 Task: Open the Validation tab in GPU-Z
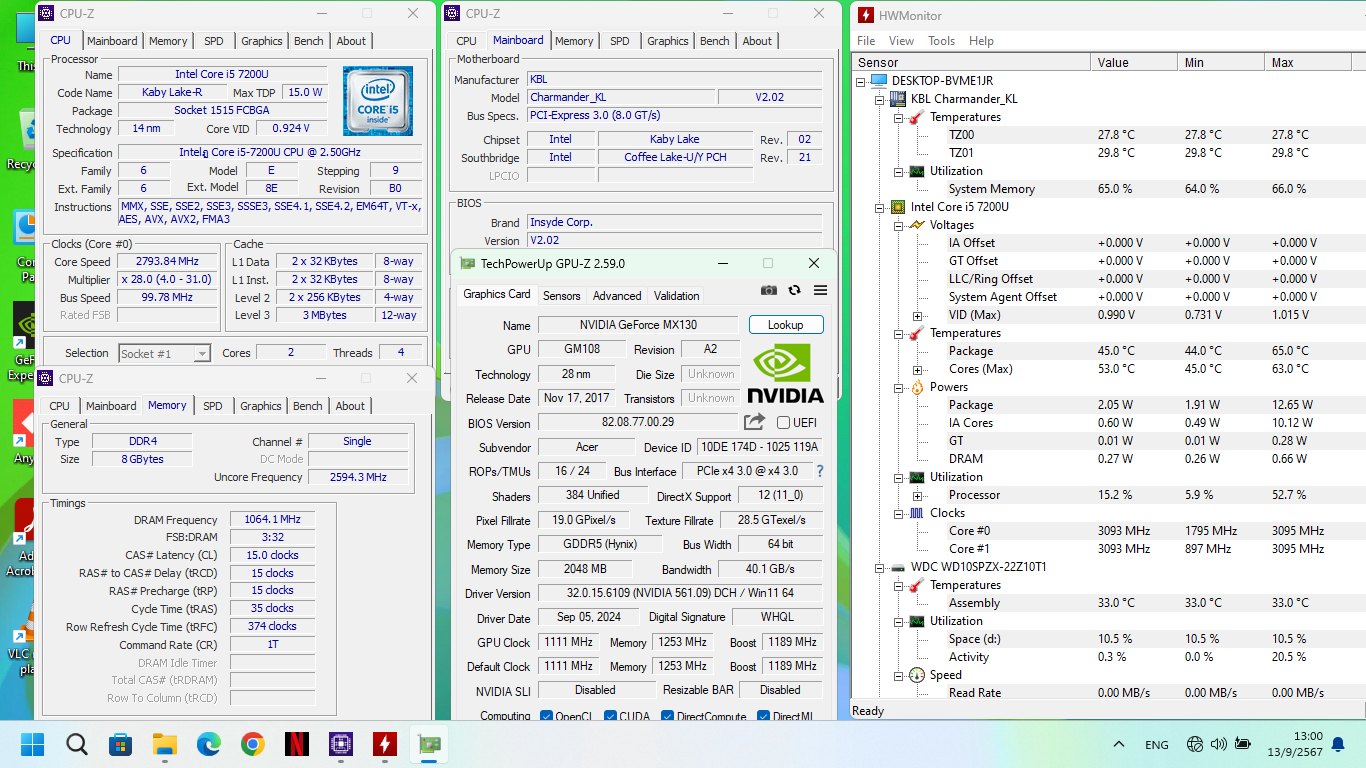(677, 296)
